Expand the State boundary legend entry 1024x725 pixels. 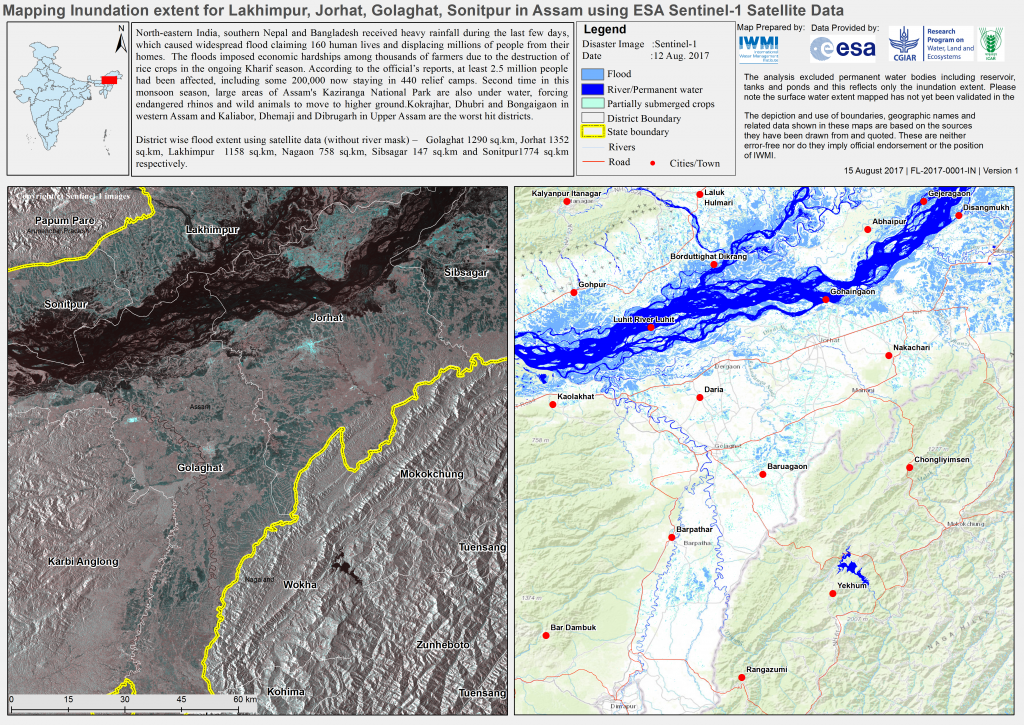click(x=592, y=131)
